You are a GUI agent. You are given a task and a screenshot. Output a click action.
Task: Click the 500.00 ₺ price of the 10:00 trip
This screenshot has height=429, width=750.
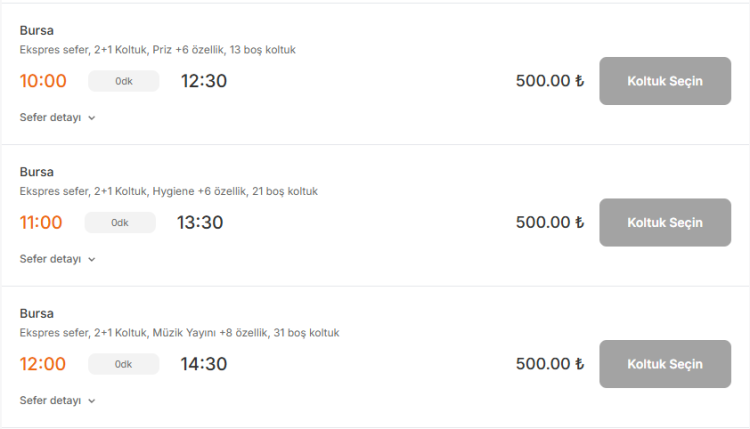(549, 81)
